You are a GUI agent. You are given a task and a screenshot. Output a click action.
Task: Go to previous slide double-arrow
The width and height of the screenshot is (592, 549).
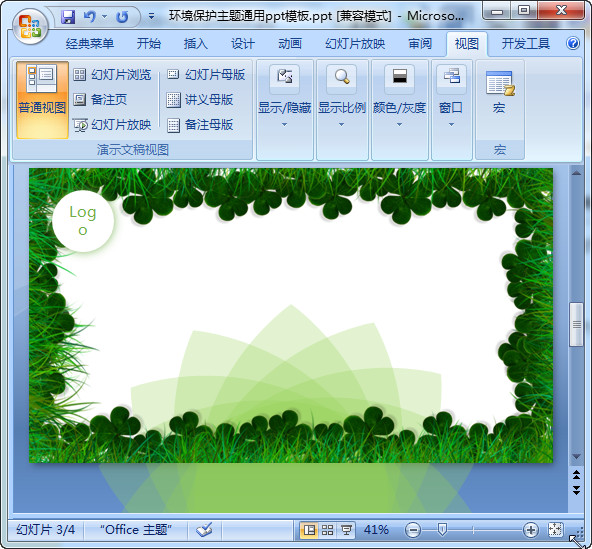[x=576, y=475]
